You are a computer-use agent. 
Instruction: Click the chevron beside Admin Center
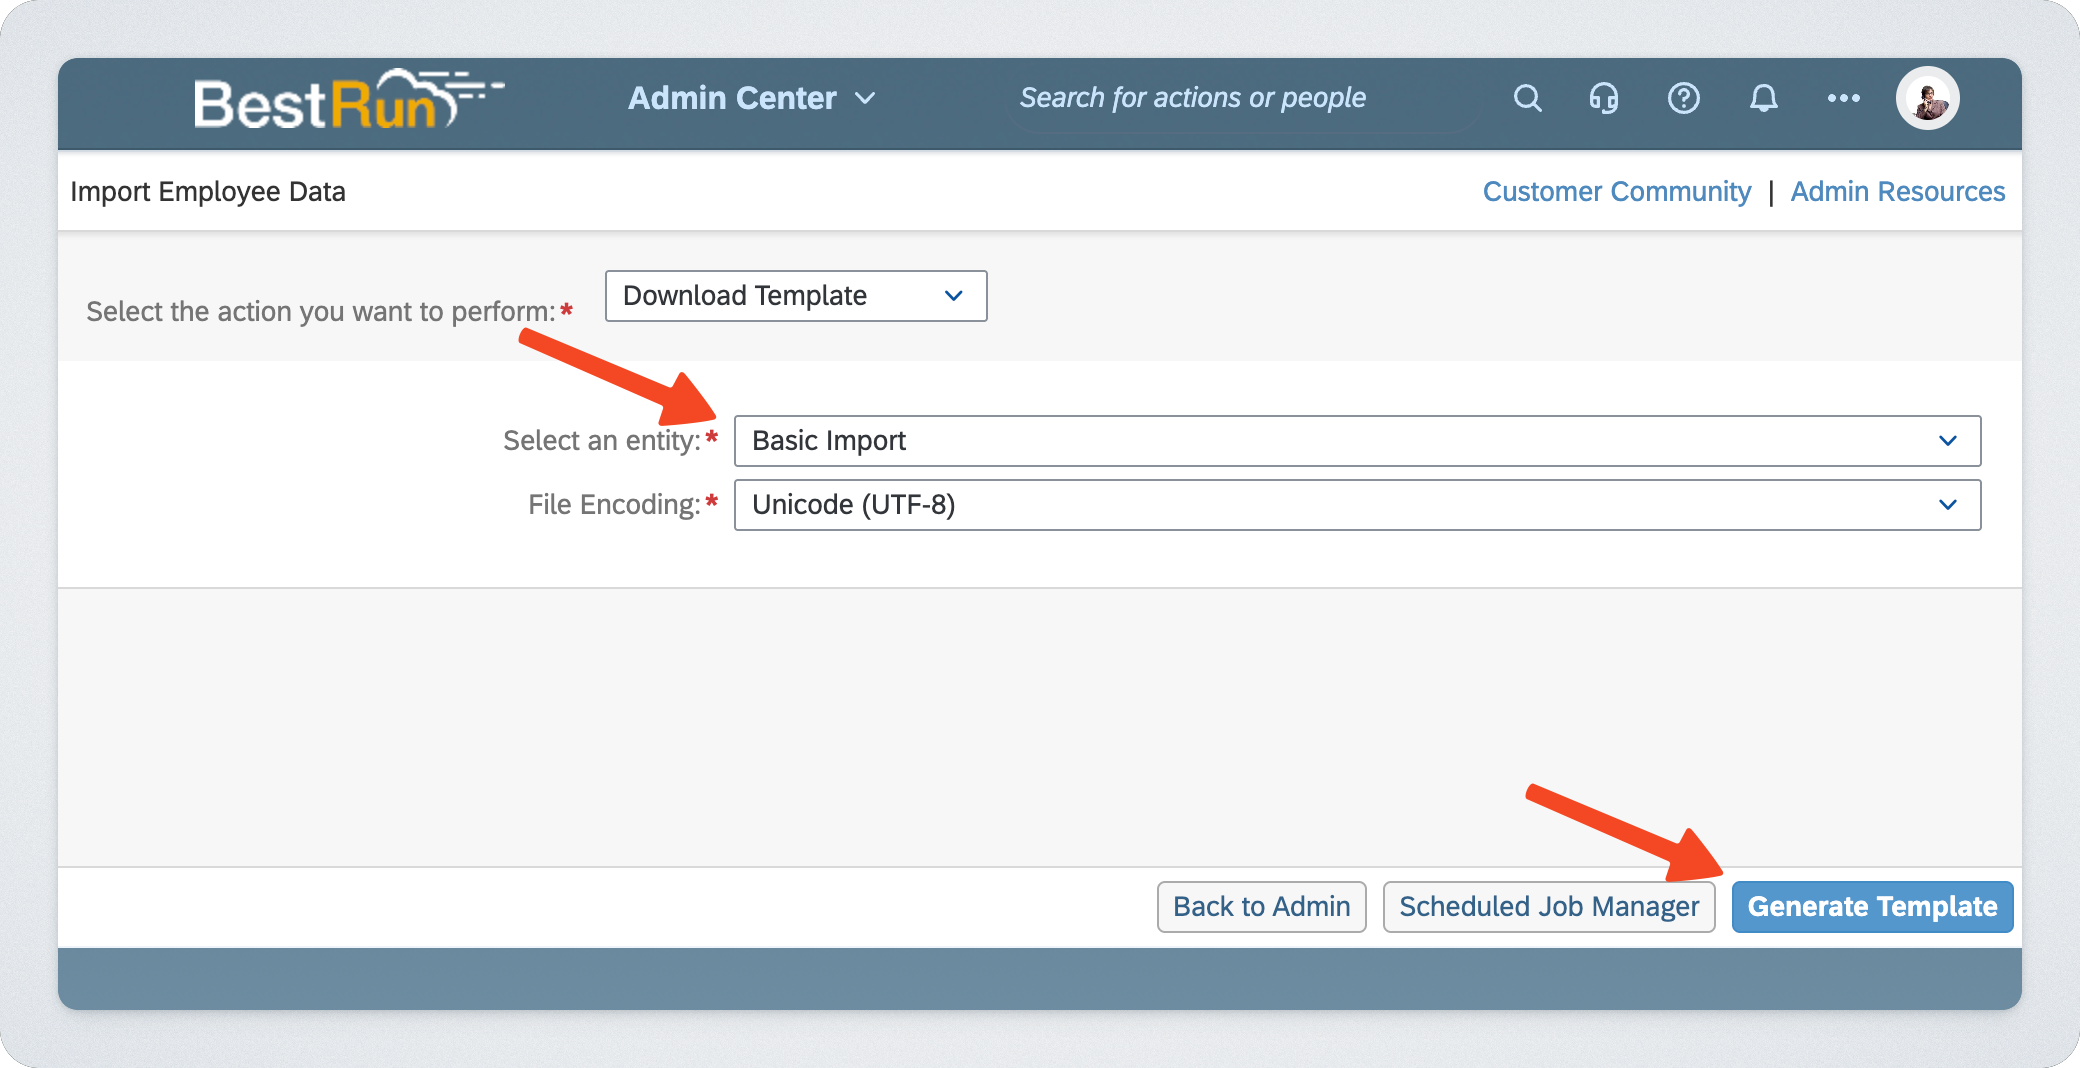pyautogui.click(x=866, y=98)
